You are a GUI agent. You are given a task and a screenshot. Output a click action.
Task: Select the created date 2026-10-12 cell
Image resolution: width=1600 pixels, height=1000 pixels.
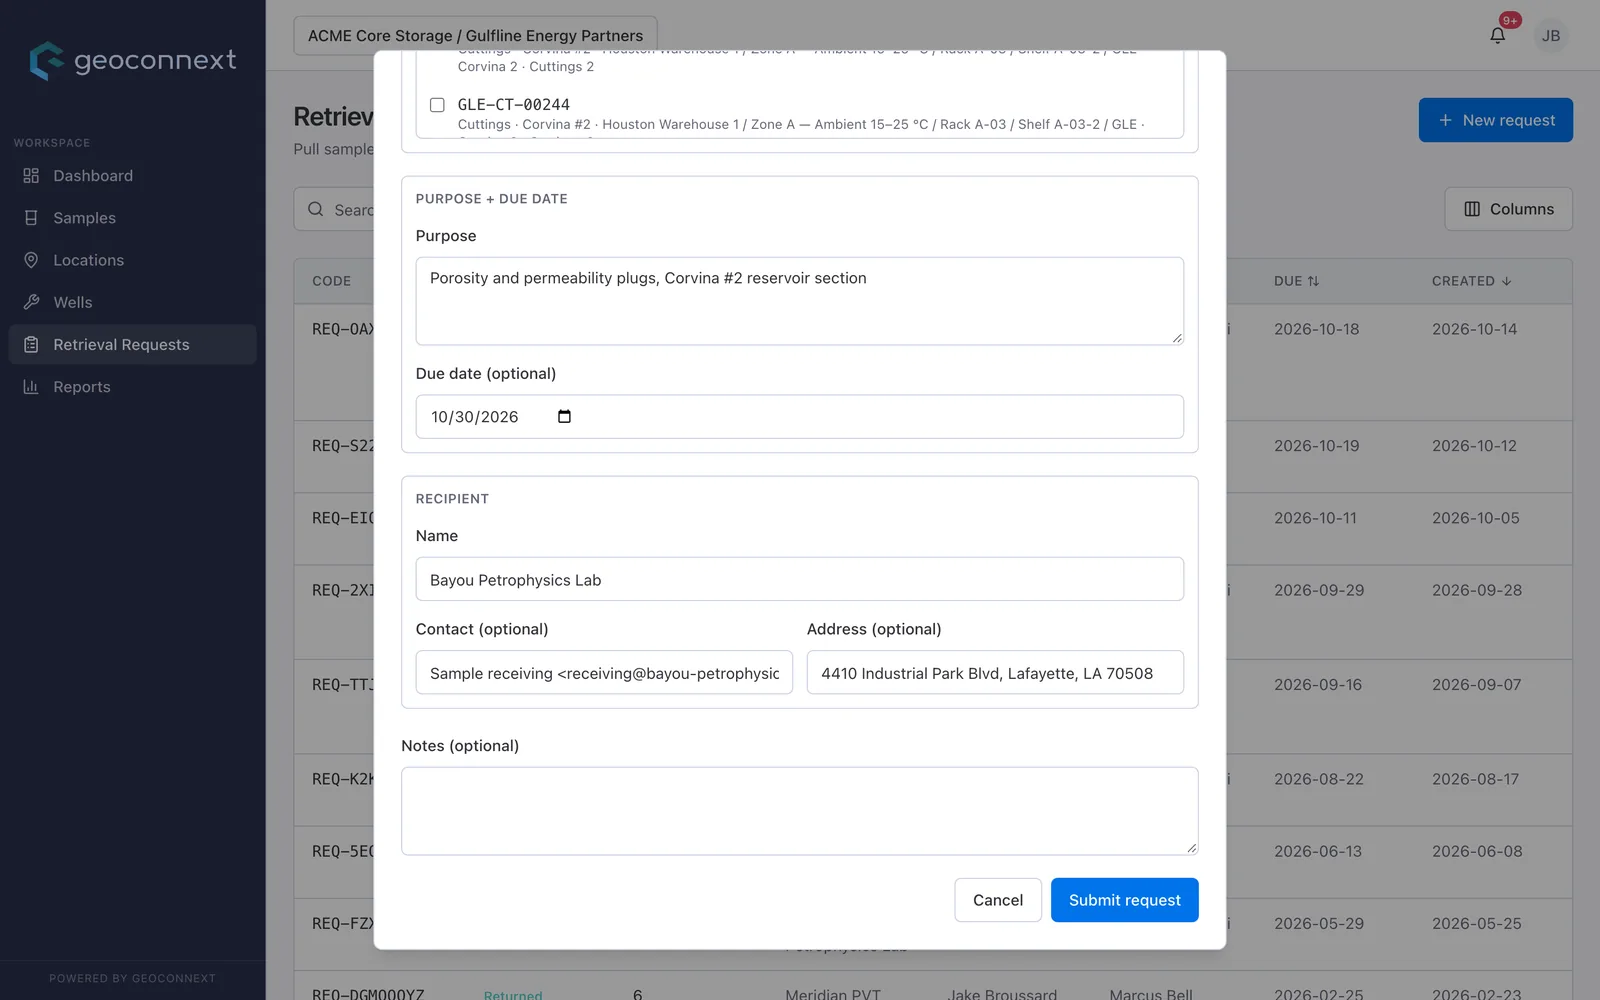pyautogui.click(x=1474, y=446)
